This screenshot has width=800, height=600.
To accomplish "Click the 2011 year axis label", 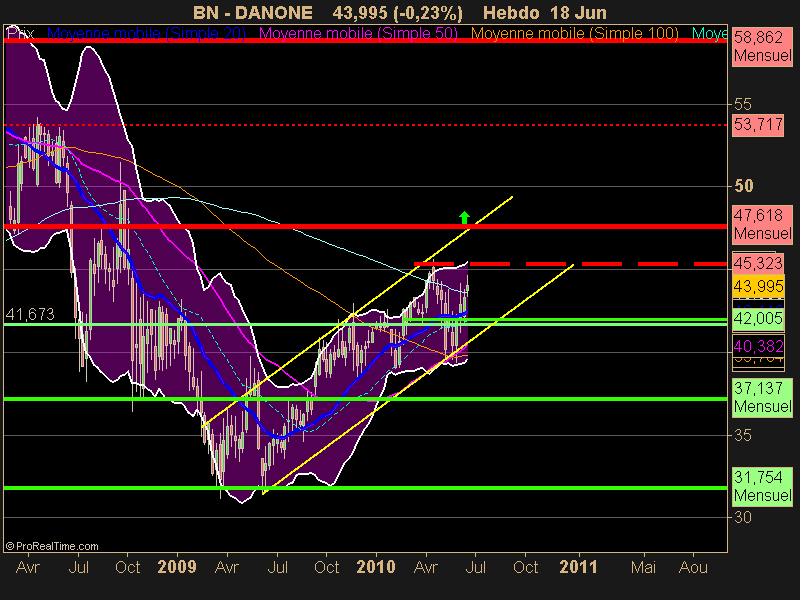I will (578, 567).
